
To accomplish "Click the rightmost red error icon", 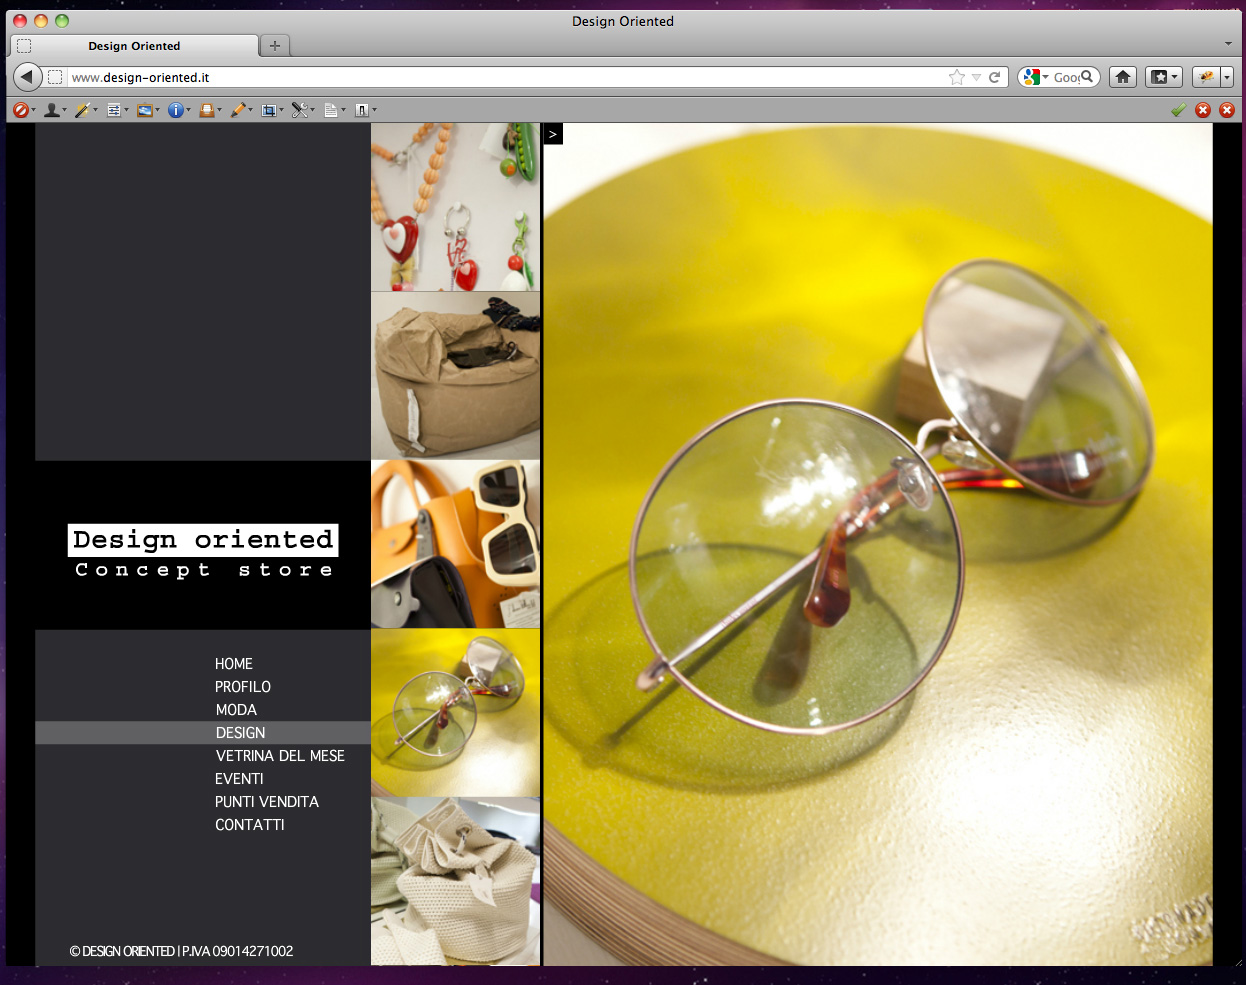I will (1227, 110).
